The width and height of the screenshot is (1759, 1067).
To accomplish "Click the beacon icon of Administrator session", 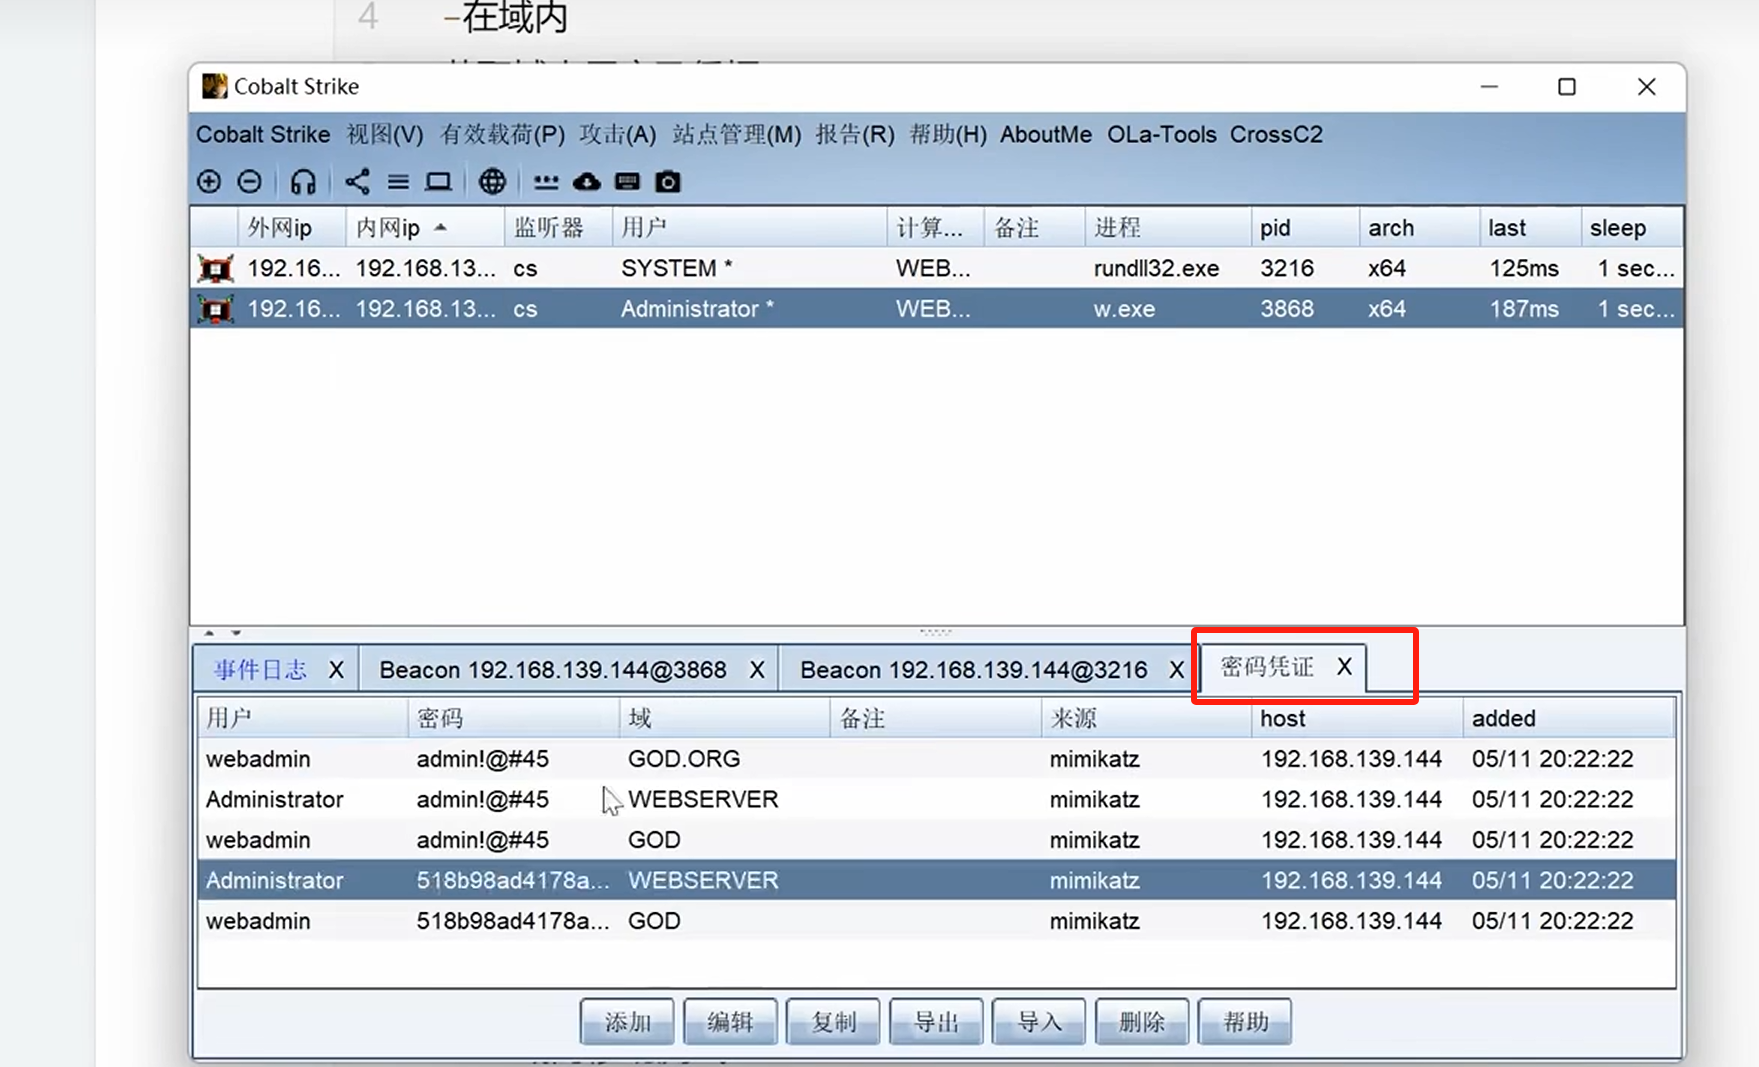I will (215, 309).
